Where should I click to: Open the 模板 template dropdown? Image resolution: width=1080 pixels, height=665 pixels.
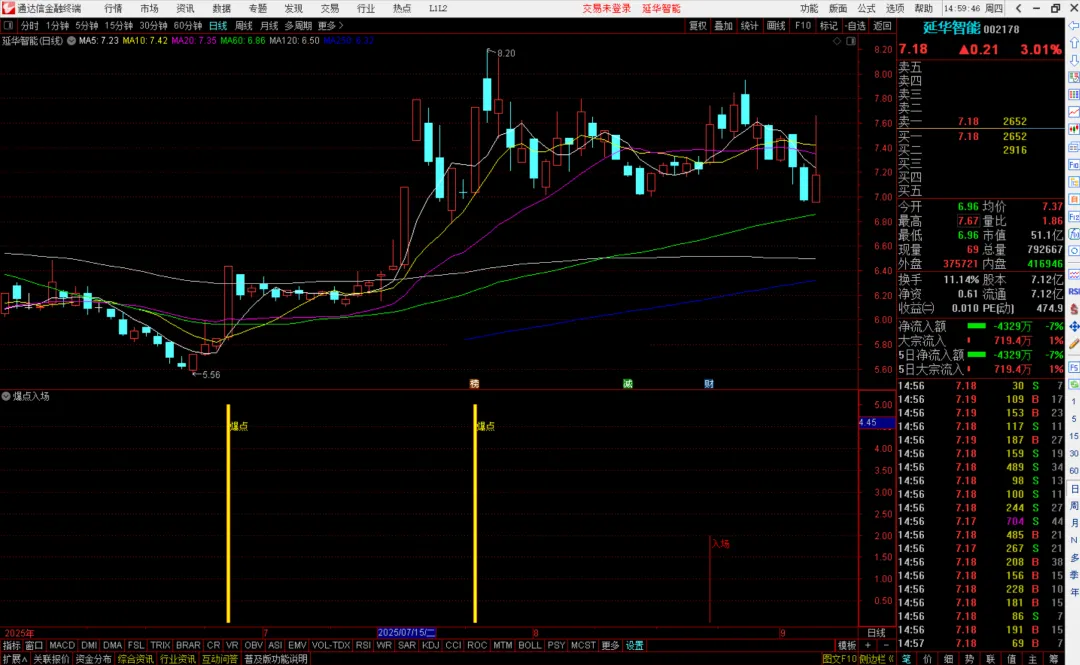tap(847, 646)
